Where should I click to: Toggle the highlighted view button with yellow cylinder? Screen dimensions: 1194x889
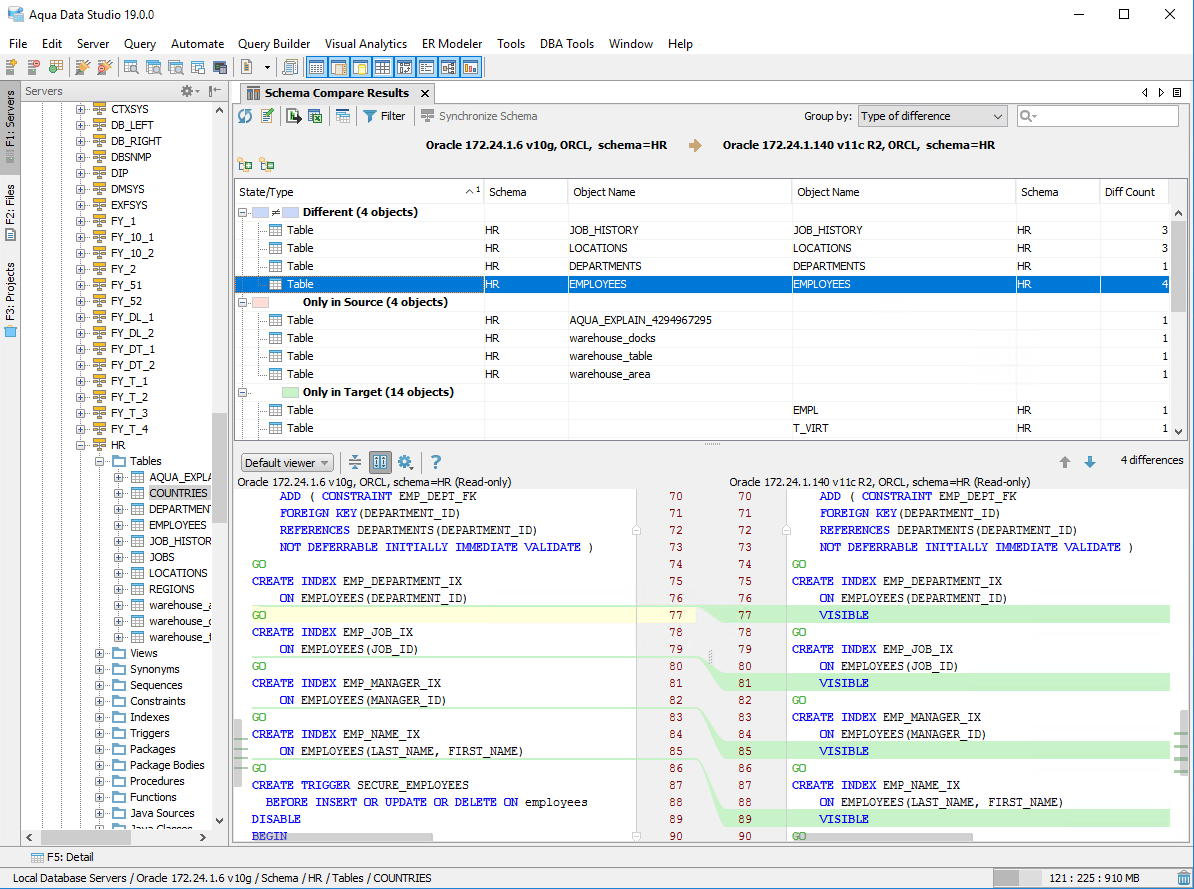[x=360, y=68]
